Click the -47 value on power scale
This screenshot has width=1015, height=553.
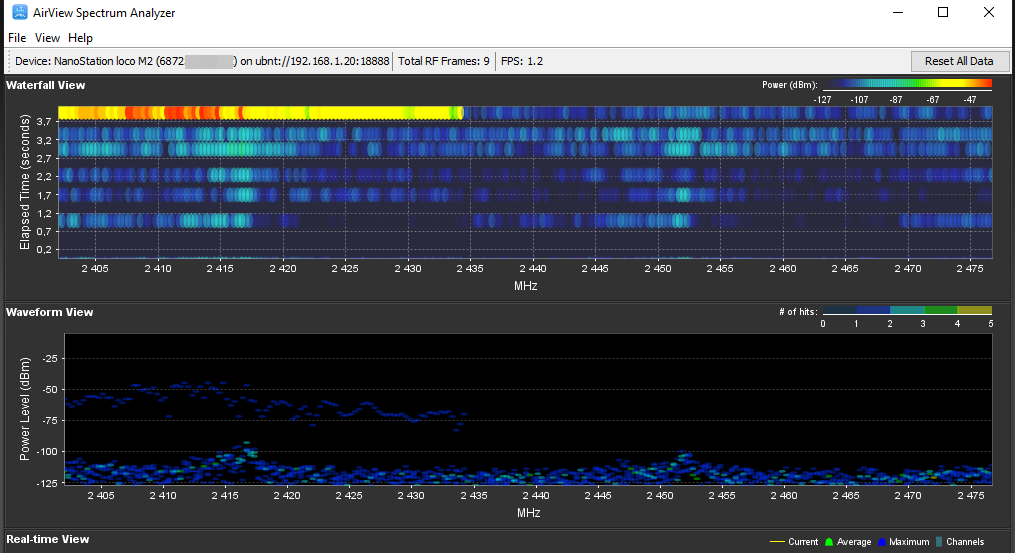(x=969, y=100)
